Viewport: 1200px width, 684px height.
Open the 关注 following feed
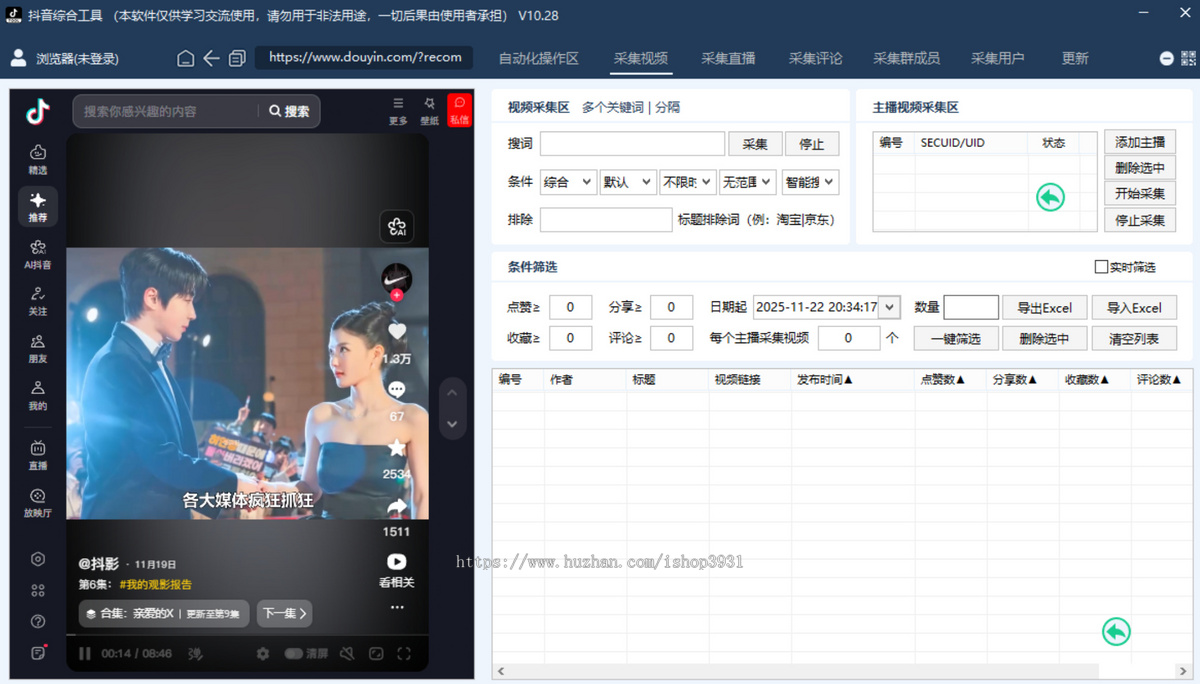pyautogui.click(x=38, y=301)
